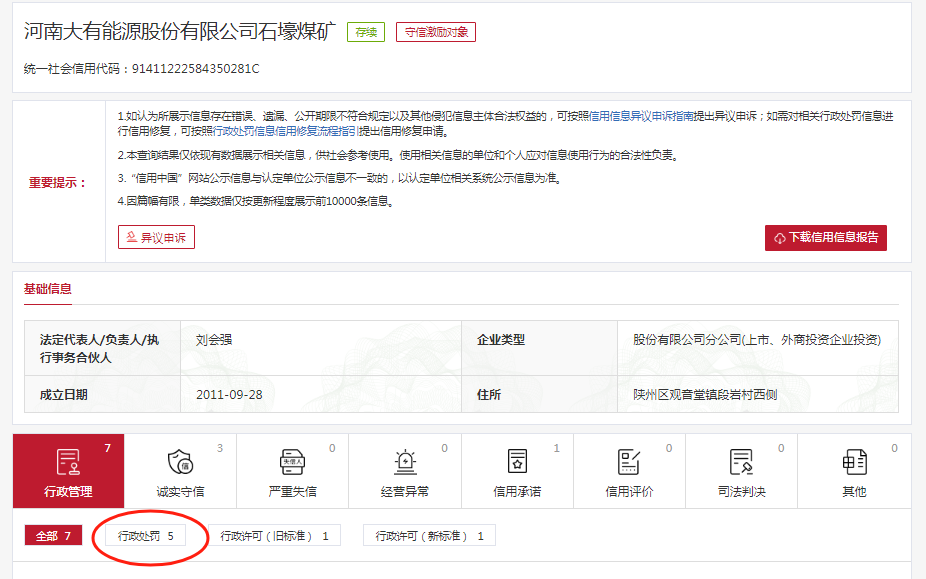
Task: Filter by 行政许可（新标准）
Action: 429,536
